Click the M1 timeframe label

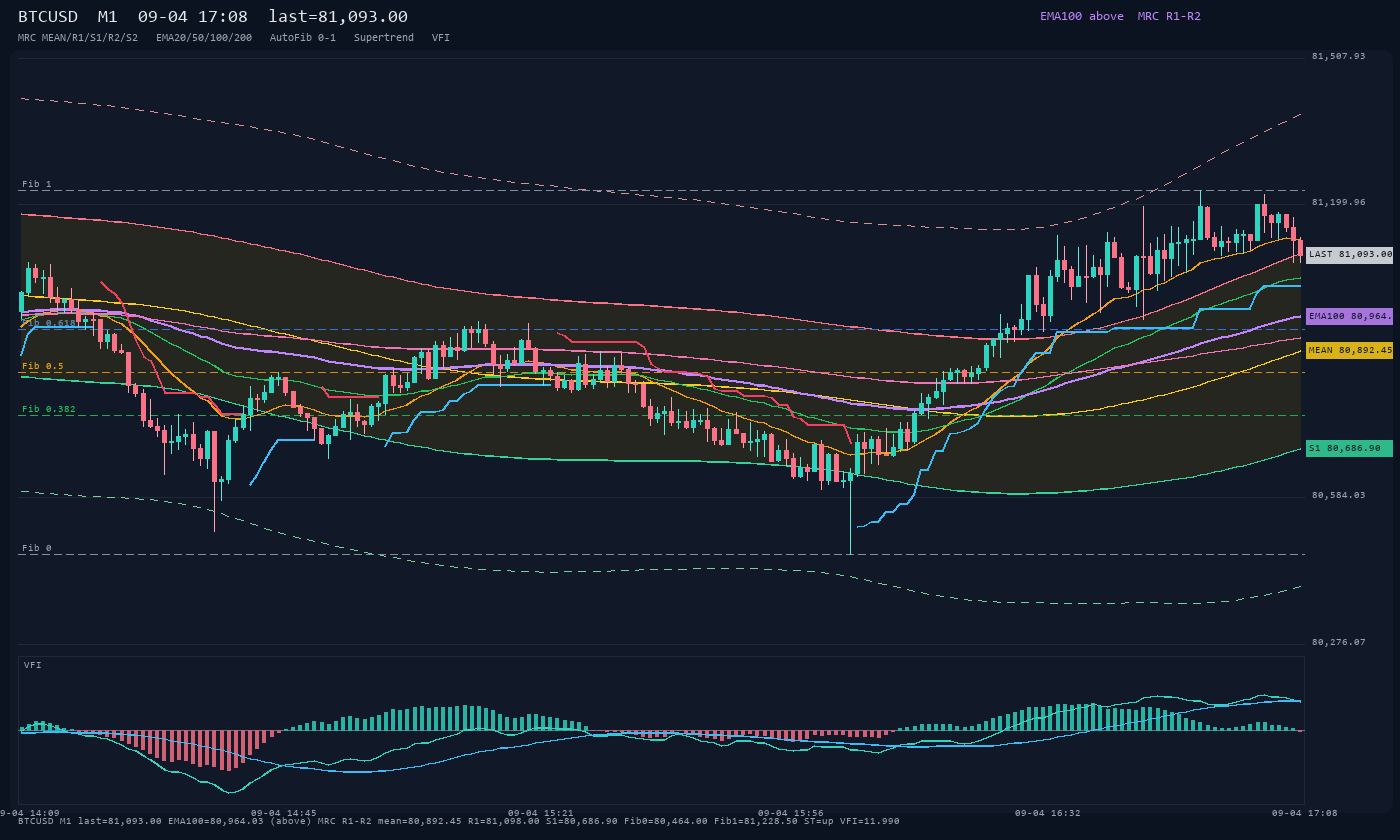coord(108,17)
